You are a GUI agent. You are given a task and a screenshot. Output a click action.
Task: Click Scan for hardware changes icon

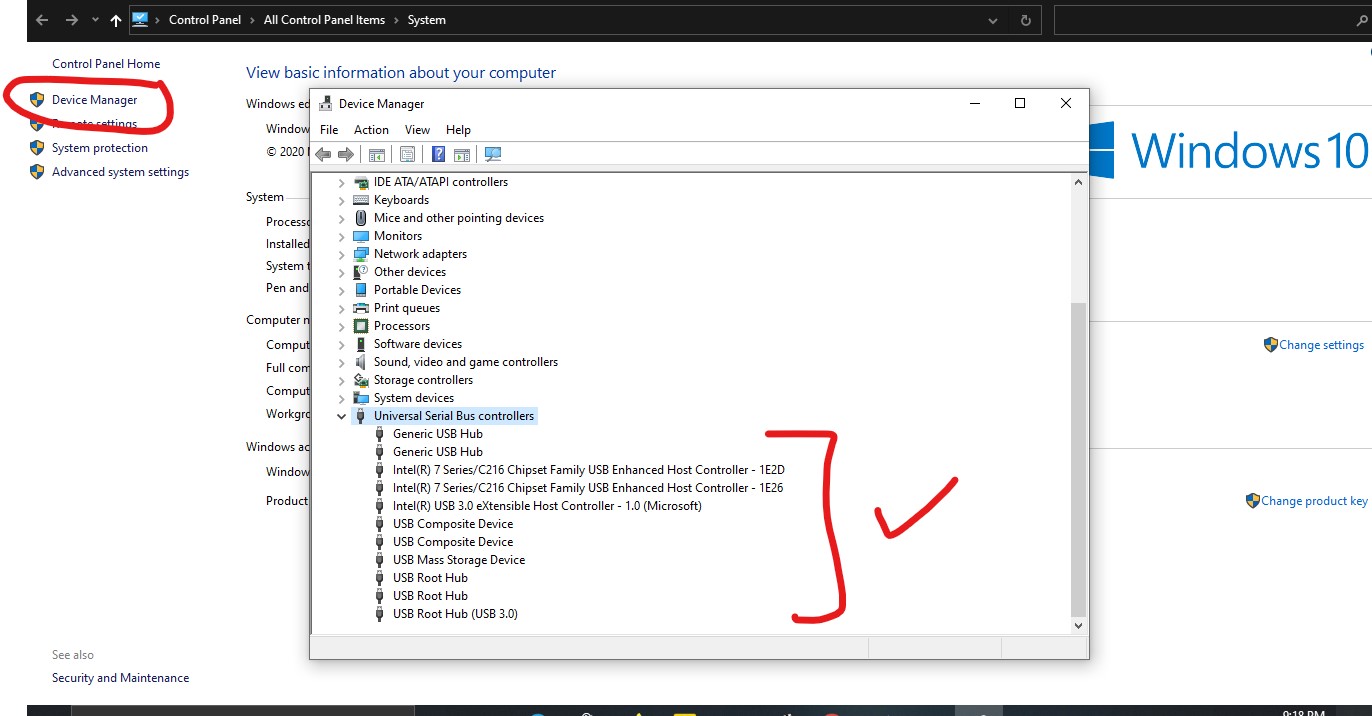click(492, 154)
